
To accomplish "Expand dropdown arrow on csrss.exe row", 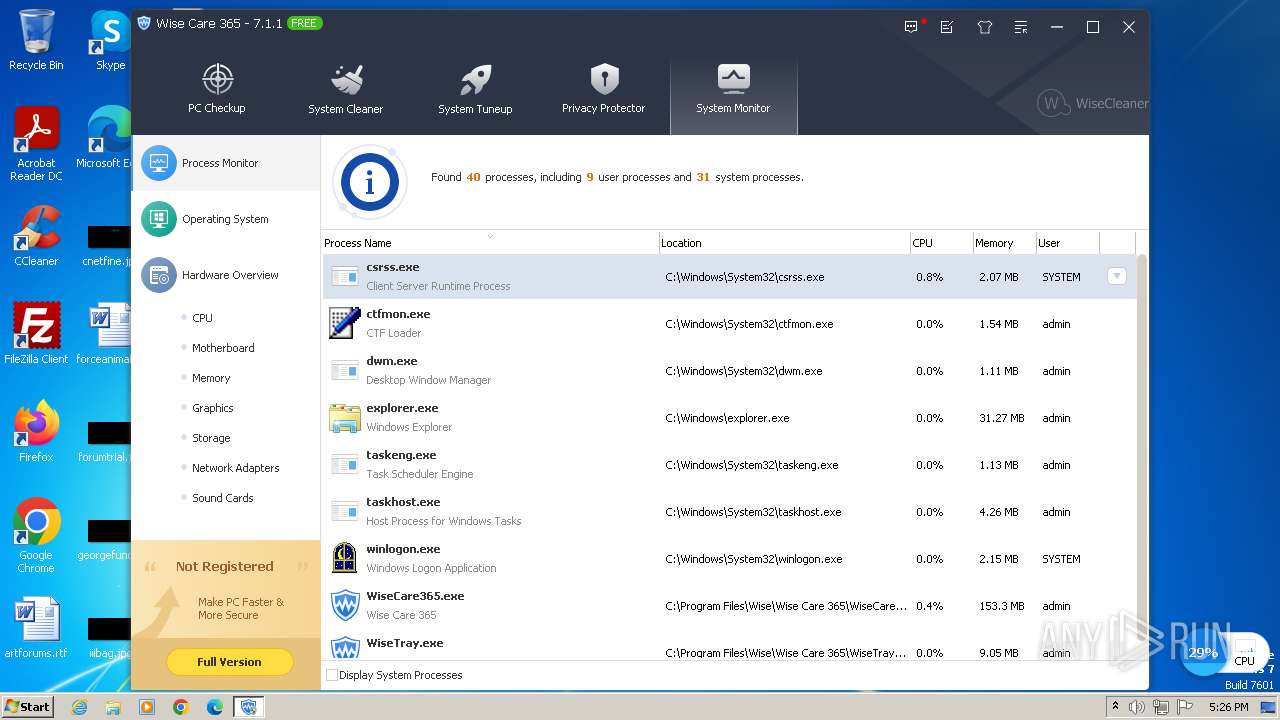I will (x=1117, y=276).
